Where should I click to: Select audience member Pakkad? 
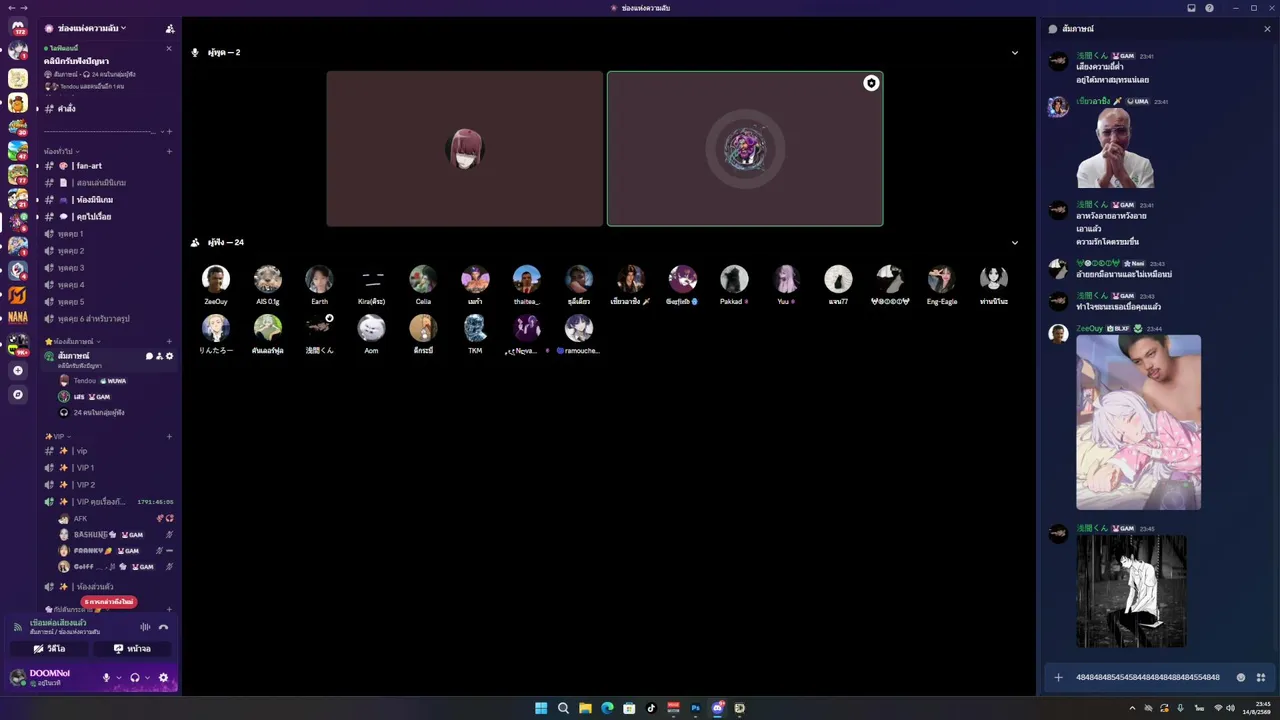[734, 284]
